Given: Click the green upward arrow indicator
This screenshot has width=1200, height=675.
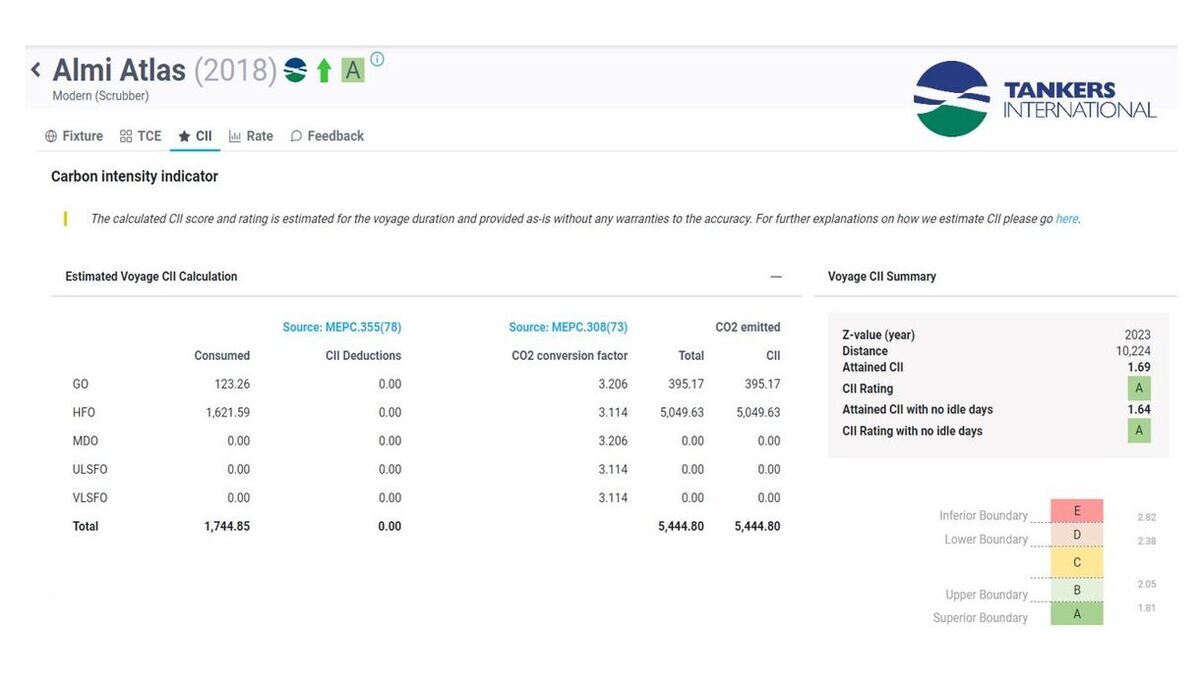Looking at the screenshot, I should (x=322, y=70).
